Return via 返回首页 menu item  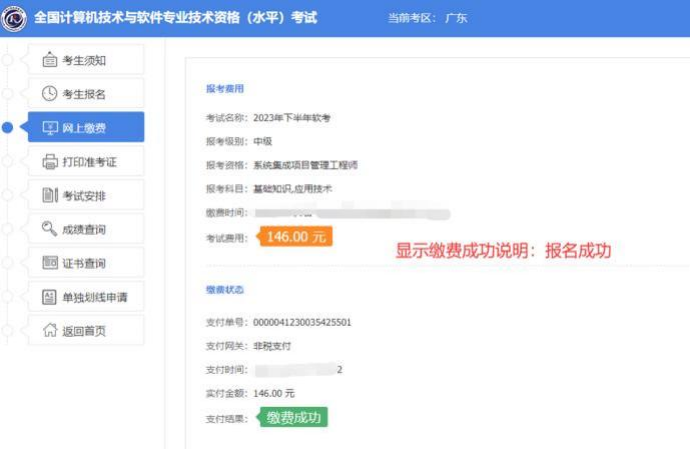pos(86,330)
